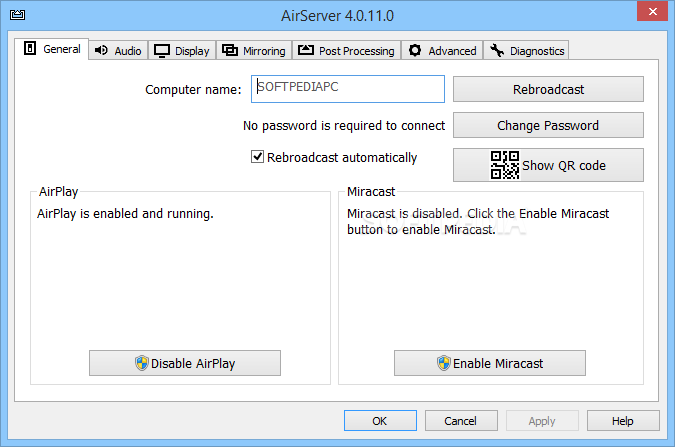This screenshot has height=447, width=675.
Task: Click the shield icon on Enable Miracast
Action: click(444, 363)
